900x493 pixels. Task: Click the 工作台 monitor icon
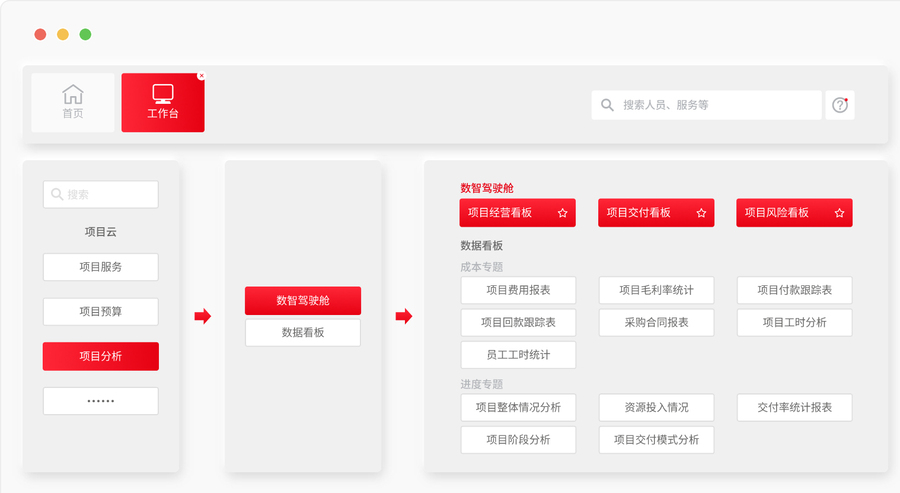coord(163,94)
